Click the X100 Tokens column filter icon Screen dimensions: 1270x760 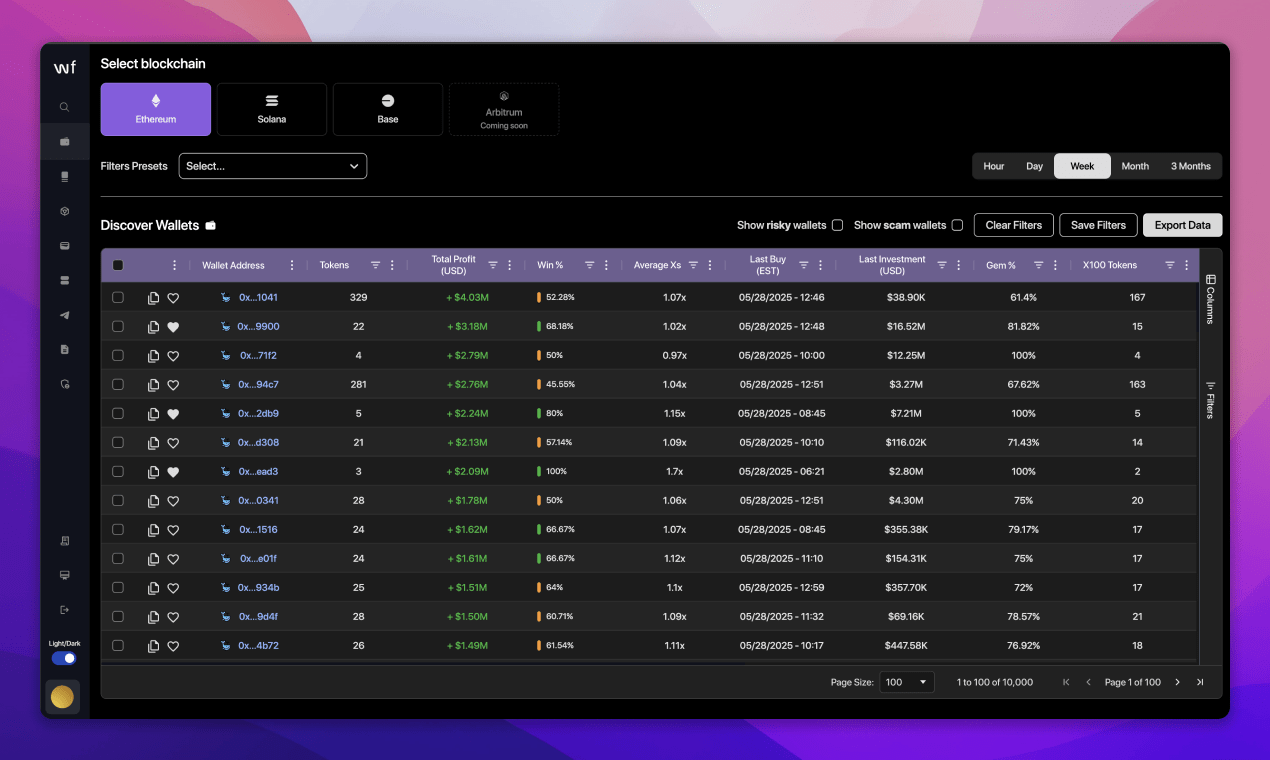(1169, 265)
